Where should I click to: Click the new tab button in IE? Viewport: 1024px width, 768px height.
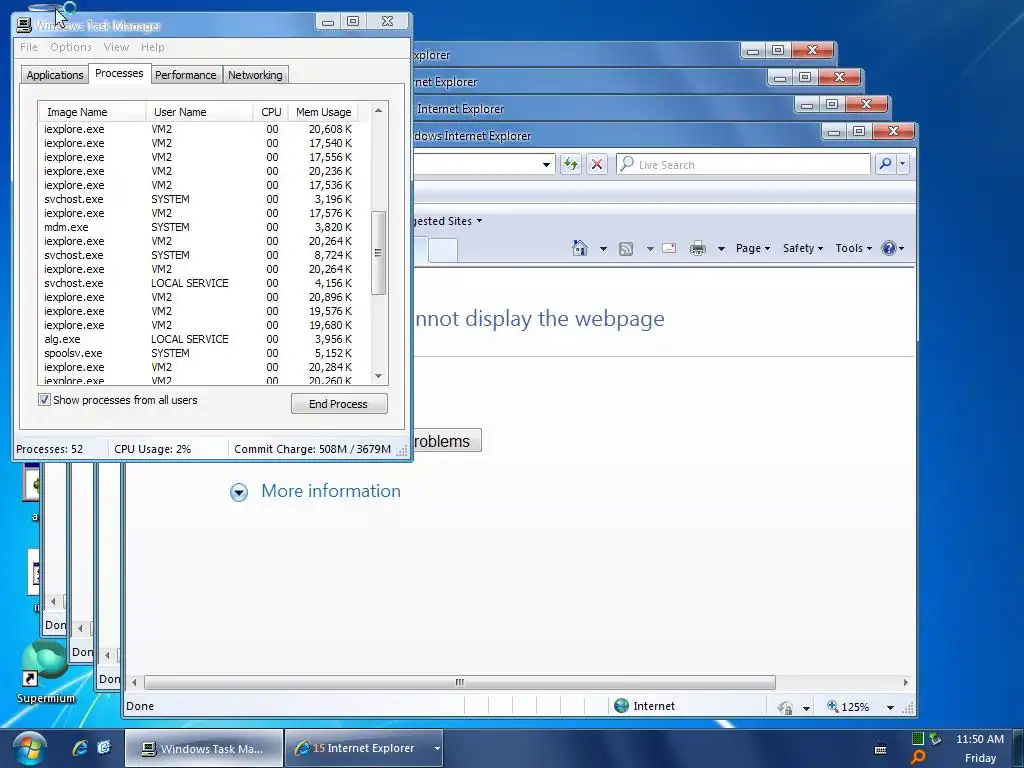[x=443, y=250]
